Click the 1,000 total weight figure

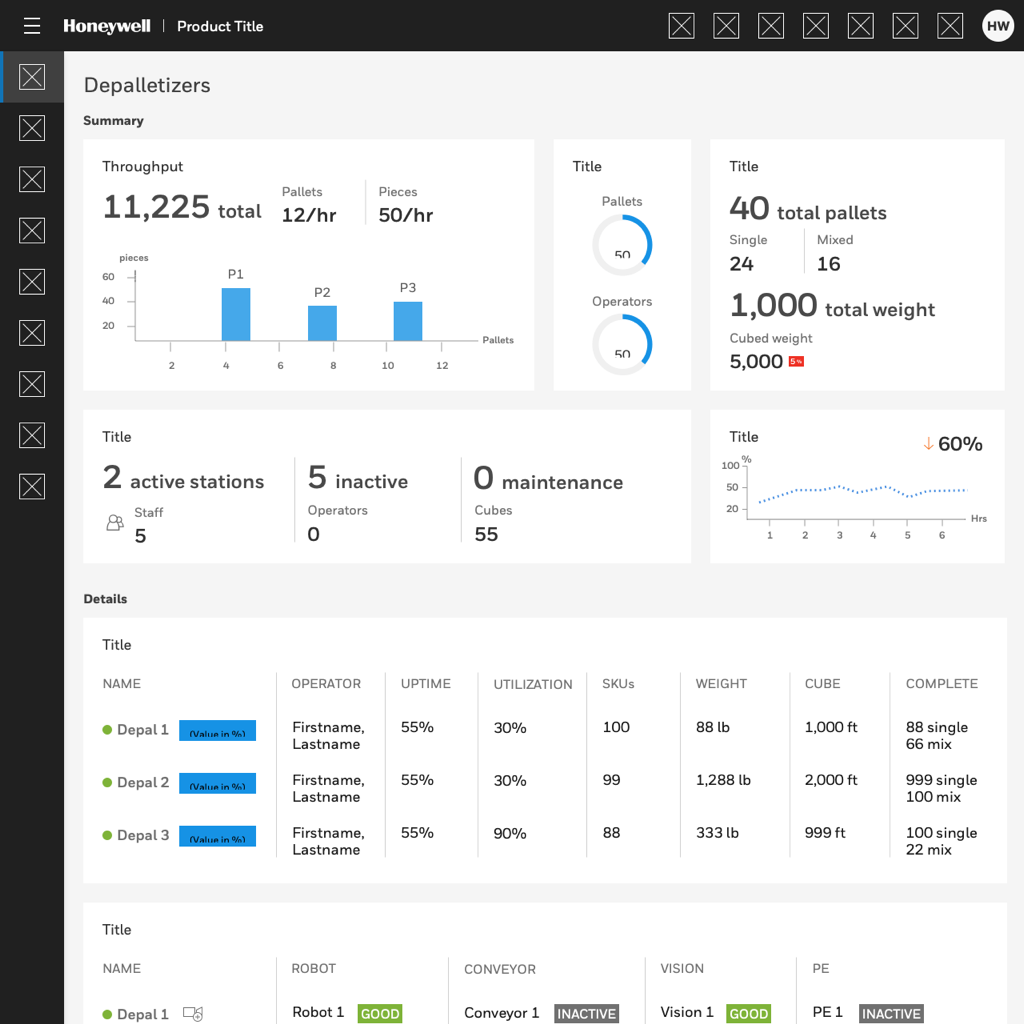(x=832, y=306)
